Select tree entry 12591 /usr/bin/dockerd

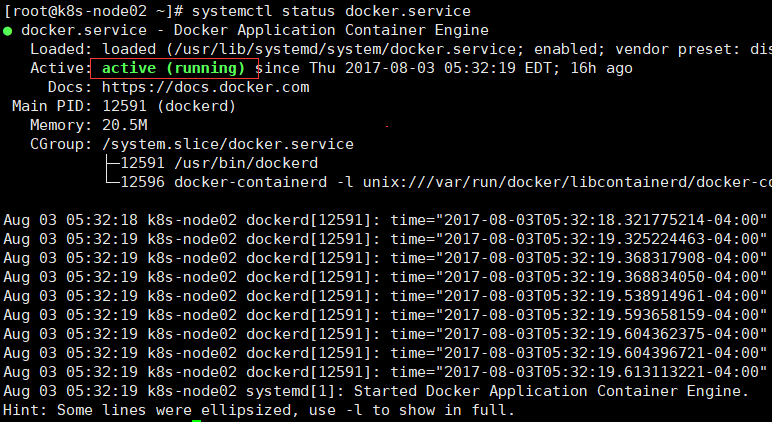click(x=219, y=163)
